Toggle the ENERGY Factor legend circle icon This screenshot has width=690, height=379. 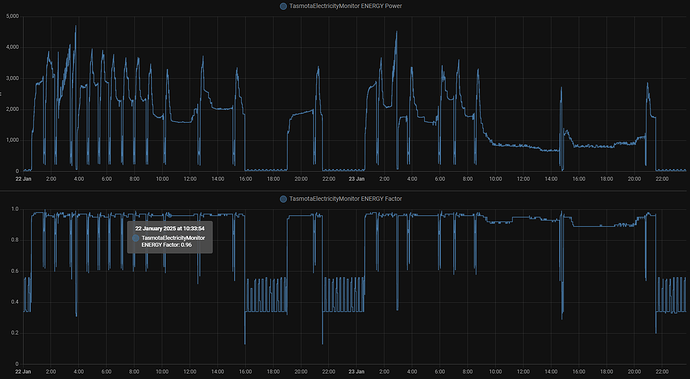click(x=283, y=199)
